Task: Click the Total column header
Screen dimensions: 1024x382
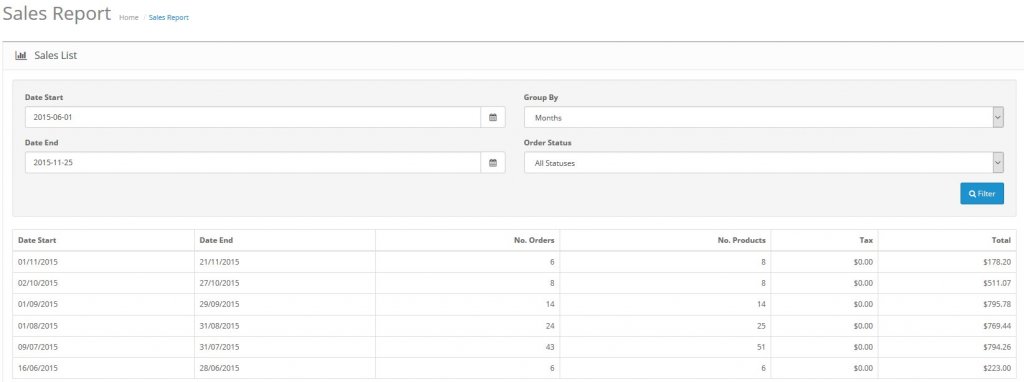Action: (1001, 240)
